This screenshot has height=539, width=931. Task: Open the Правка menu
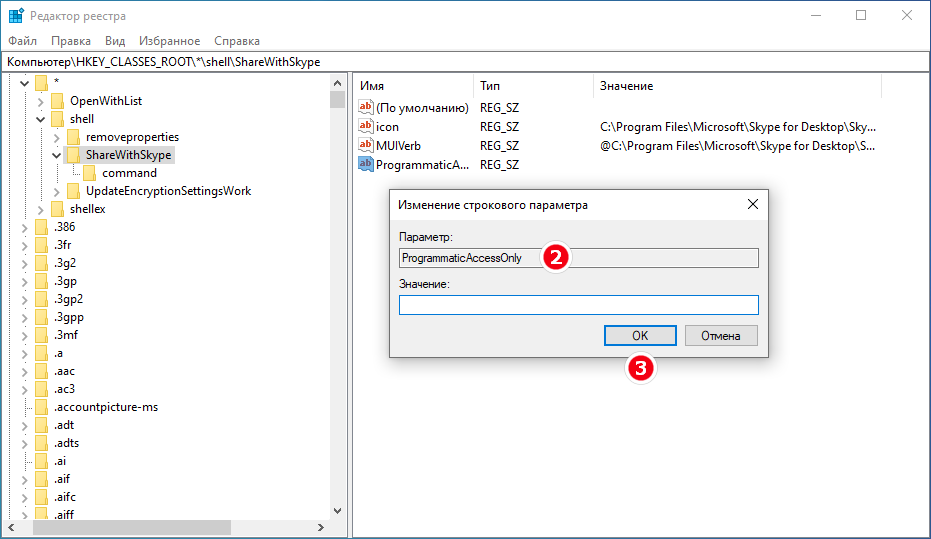coord(71,41)
